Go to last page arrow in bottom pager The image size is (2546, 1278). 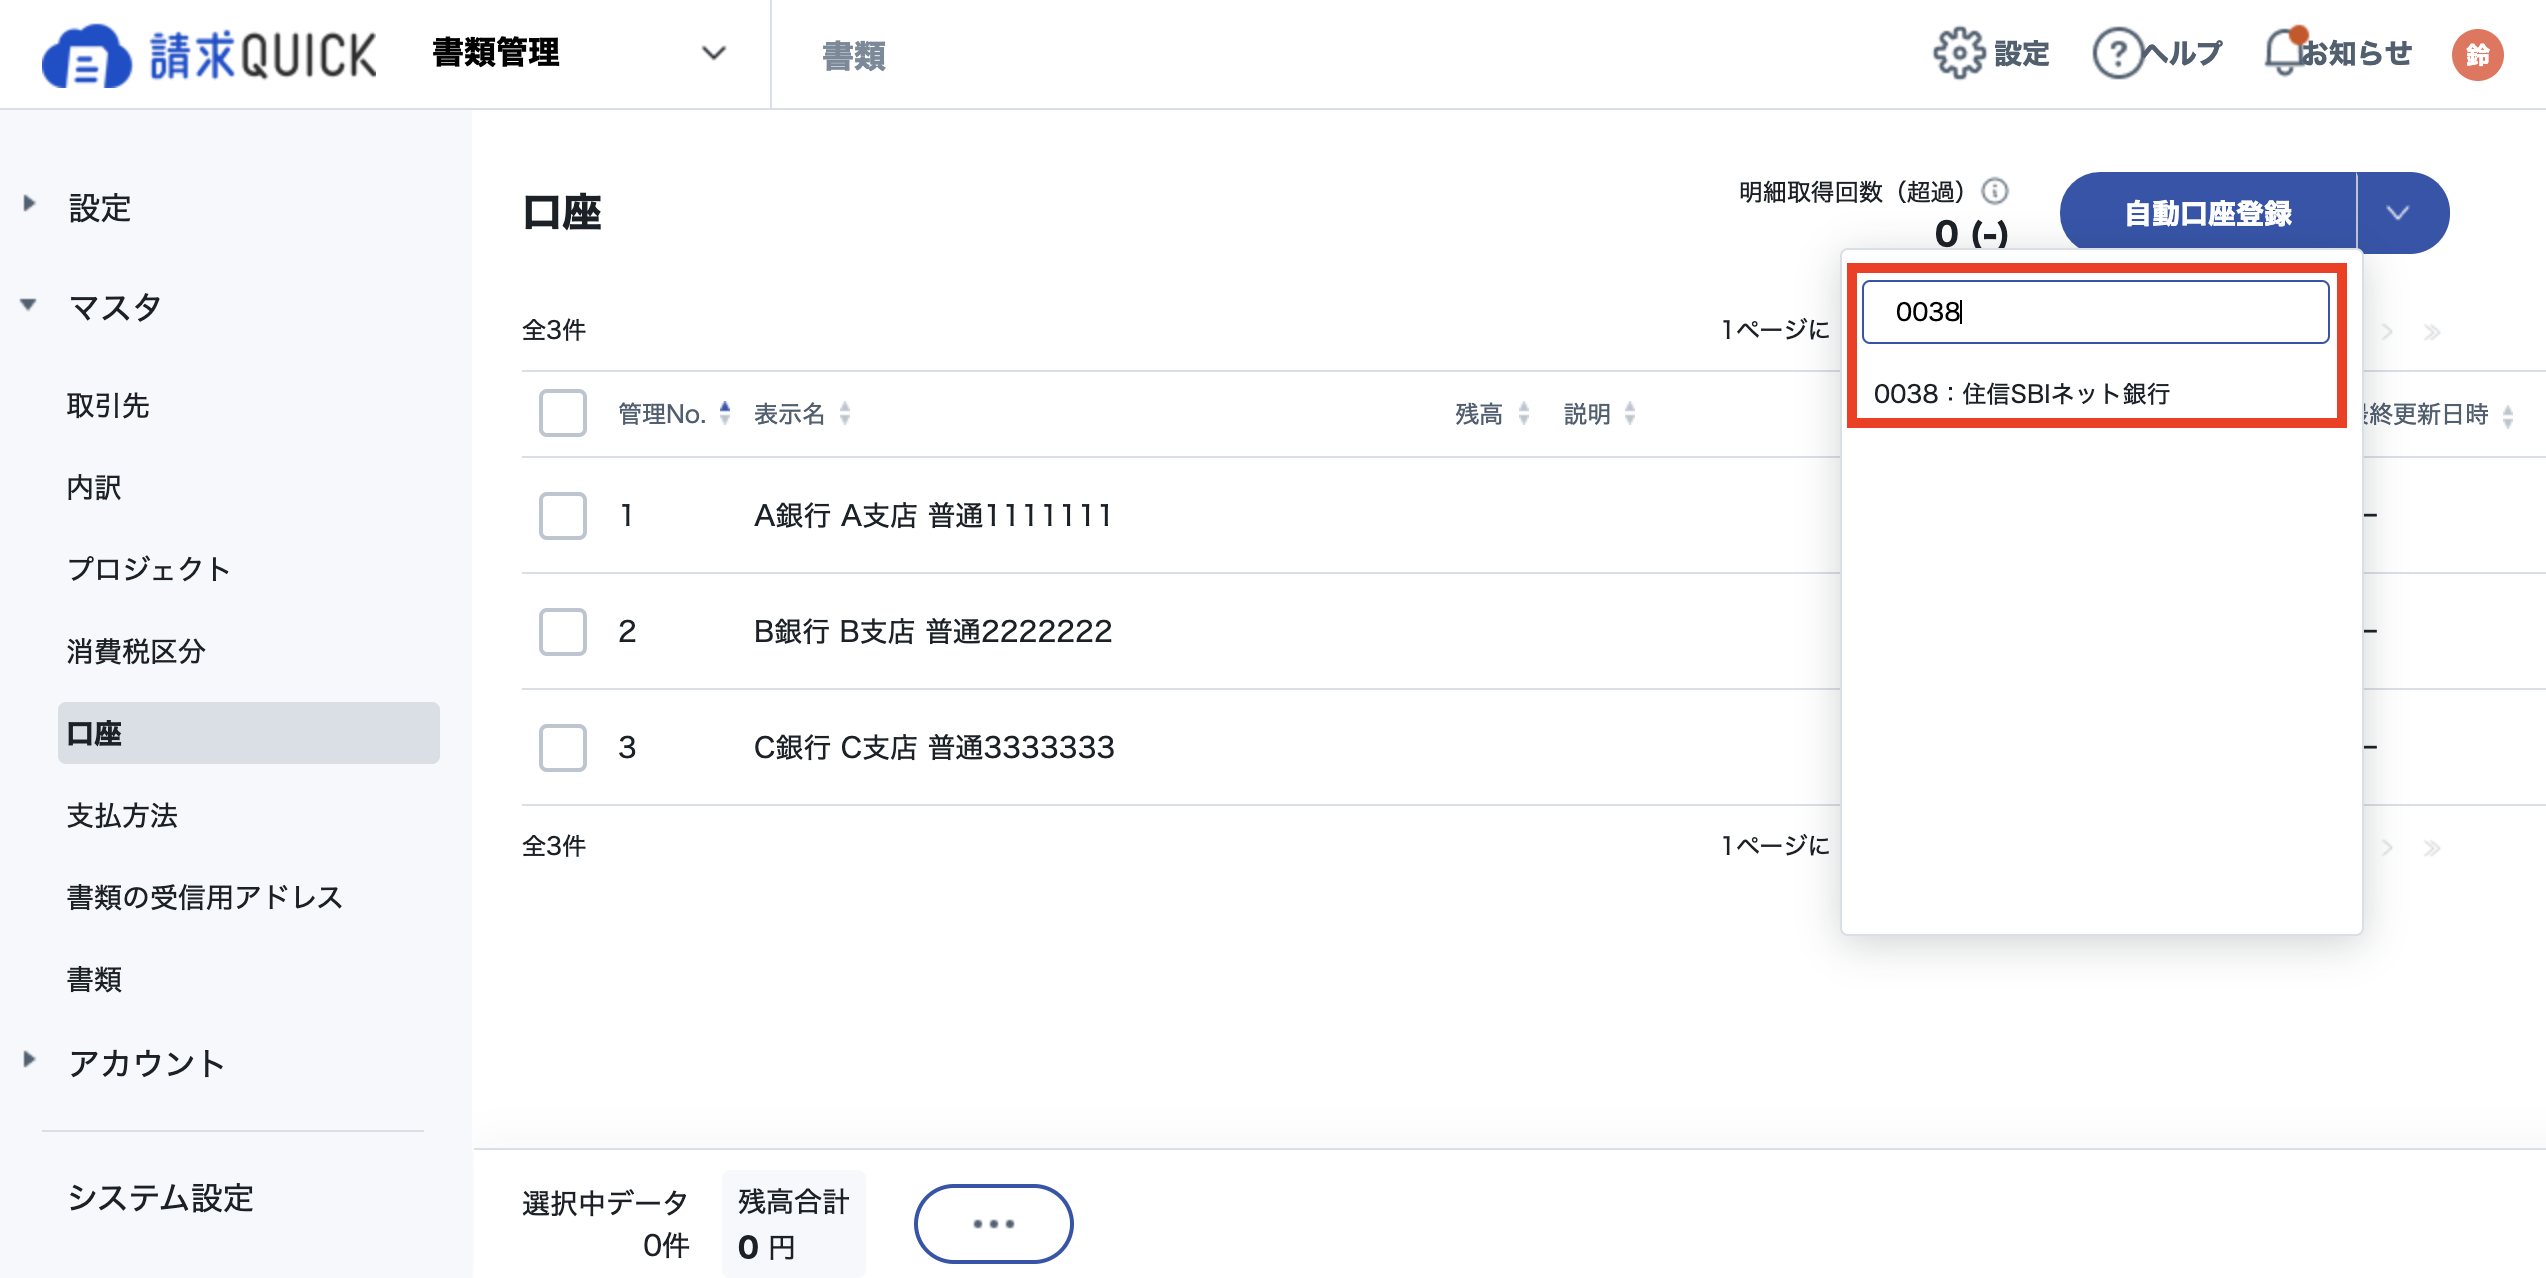2433,848
